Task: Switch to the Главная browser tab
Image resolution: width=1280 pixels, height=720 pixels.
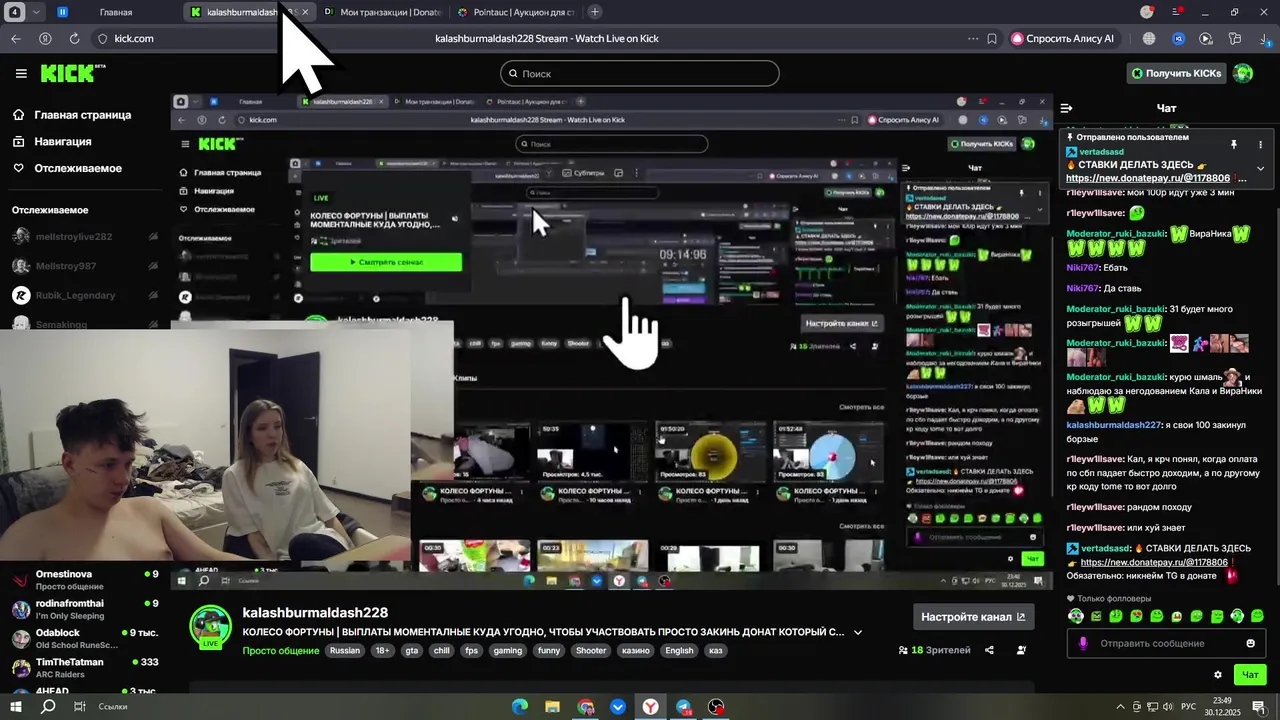Action: 115,12
